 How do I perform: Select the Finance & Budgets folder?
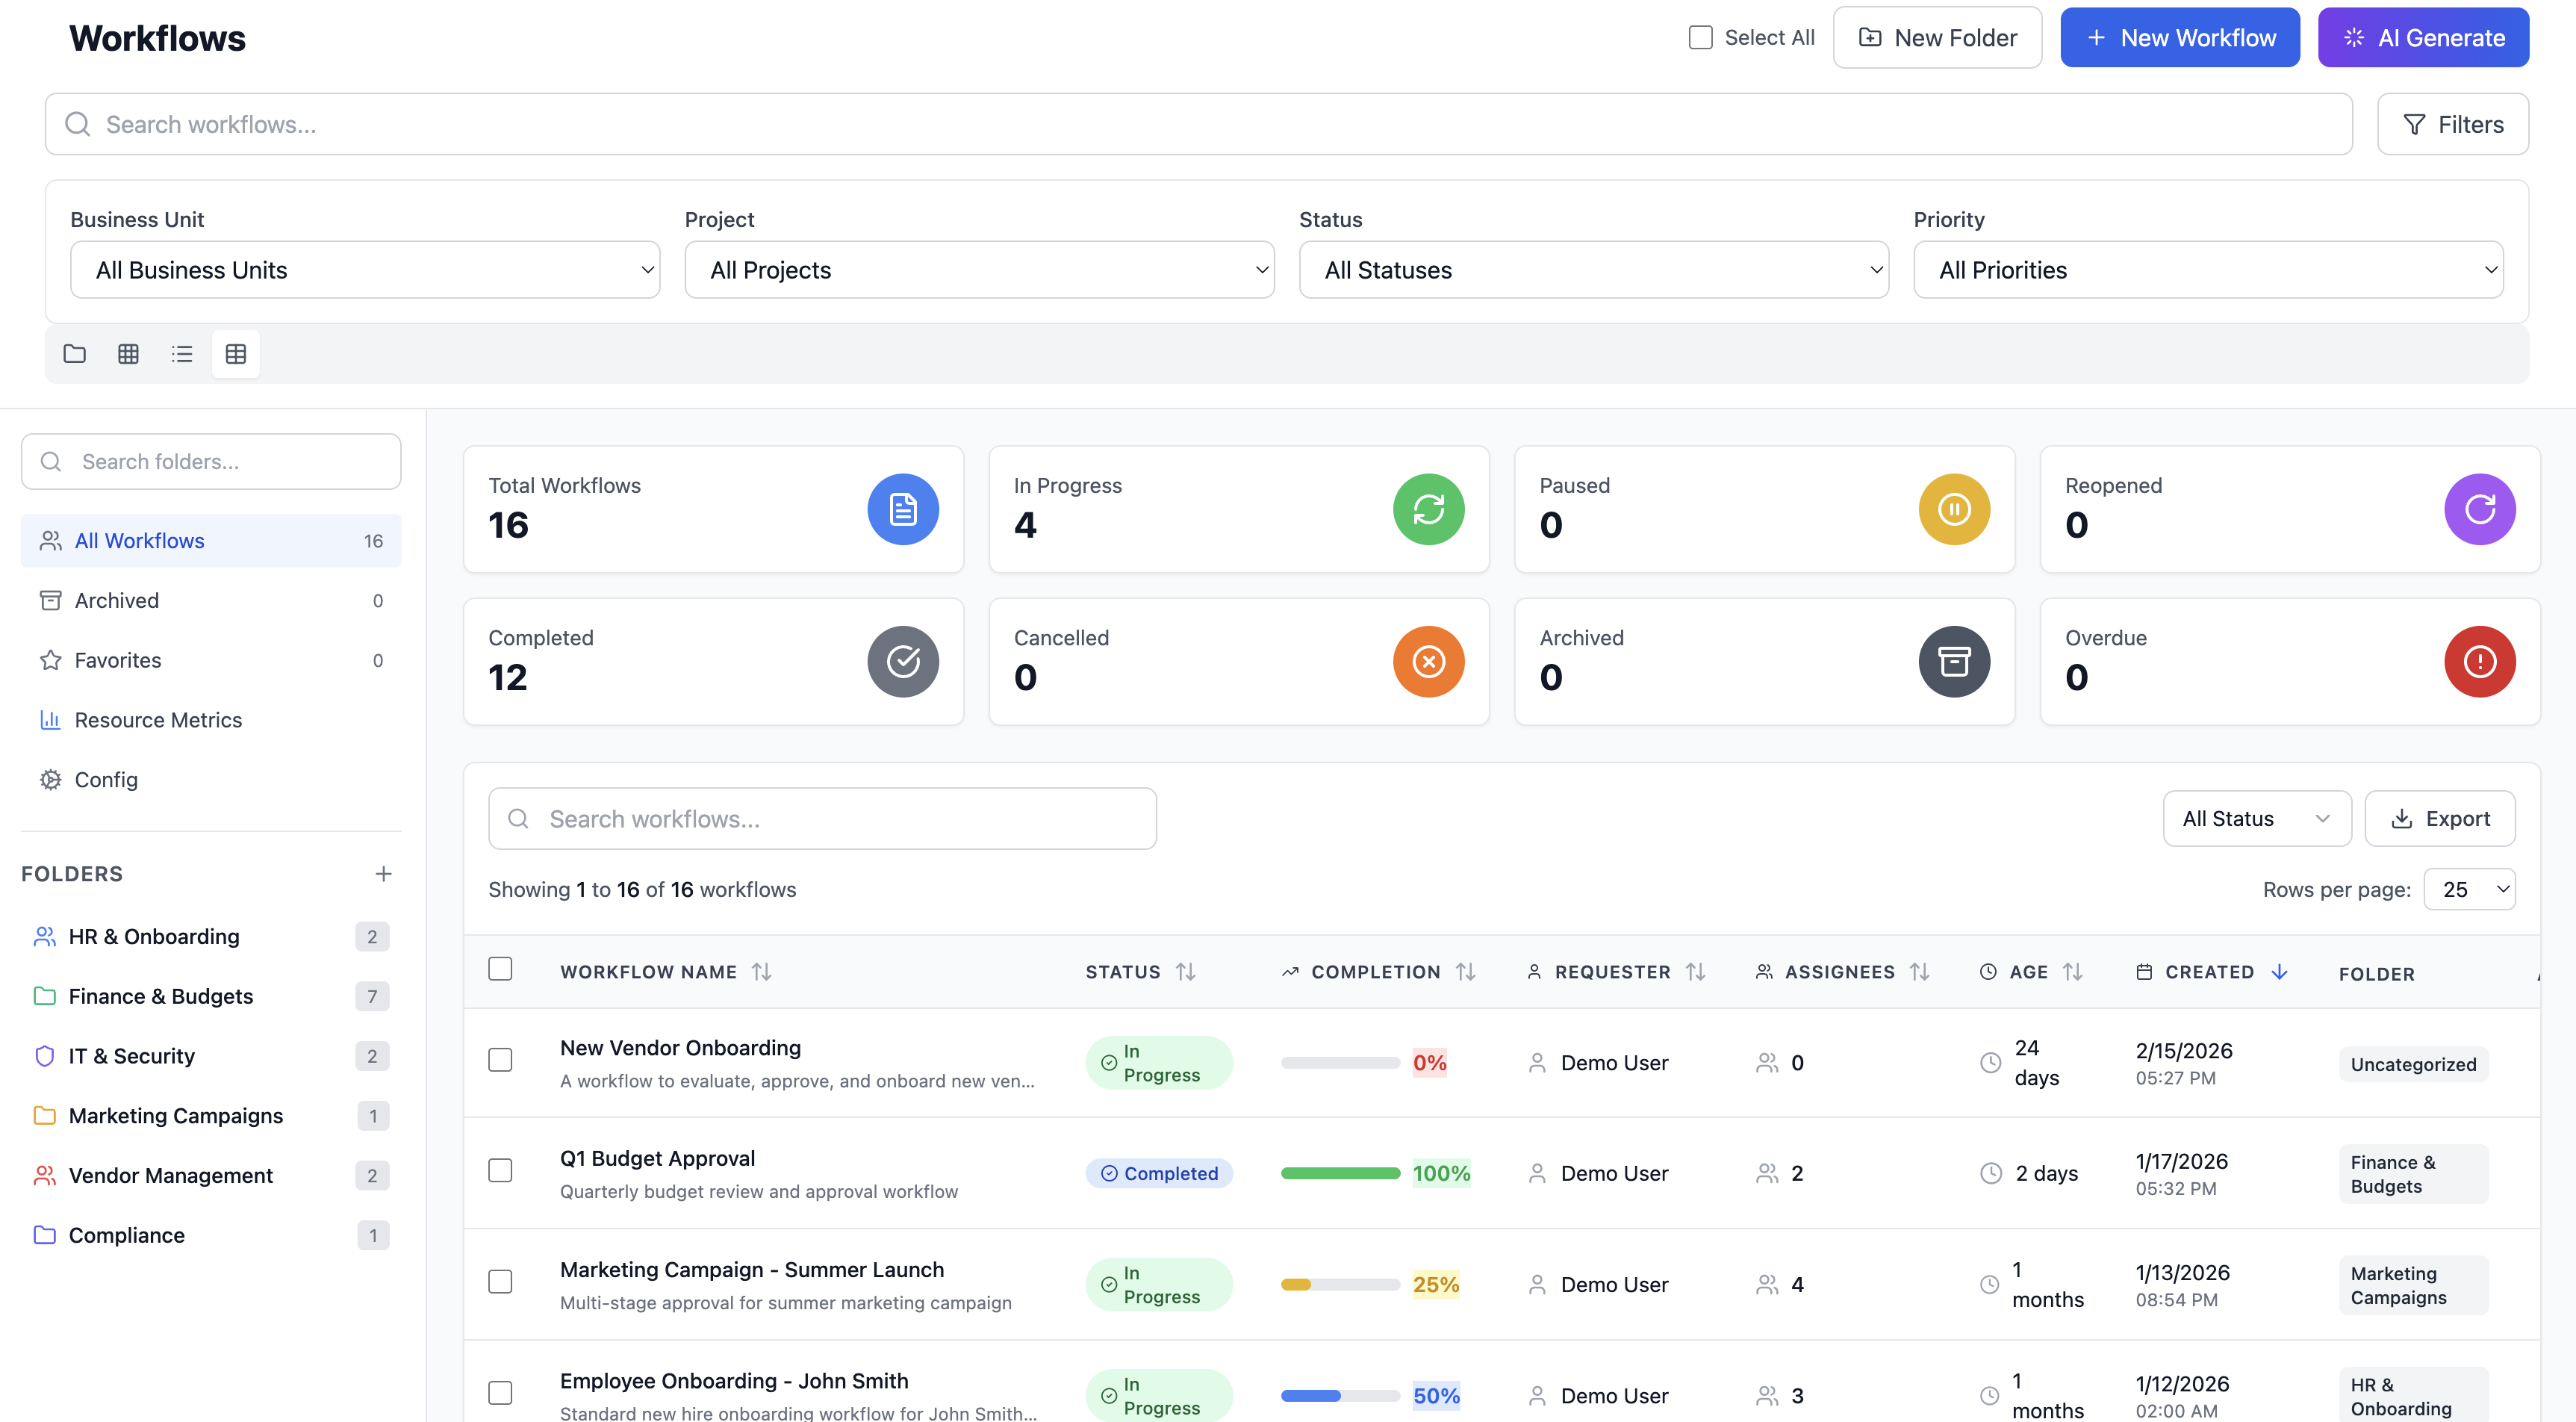(x=160, y=996)
